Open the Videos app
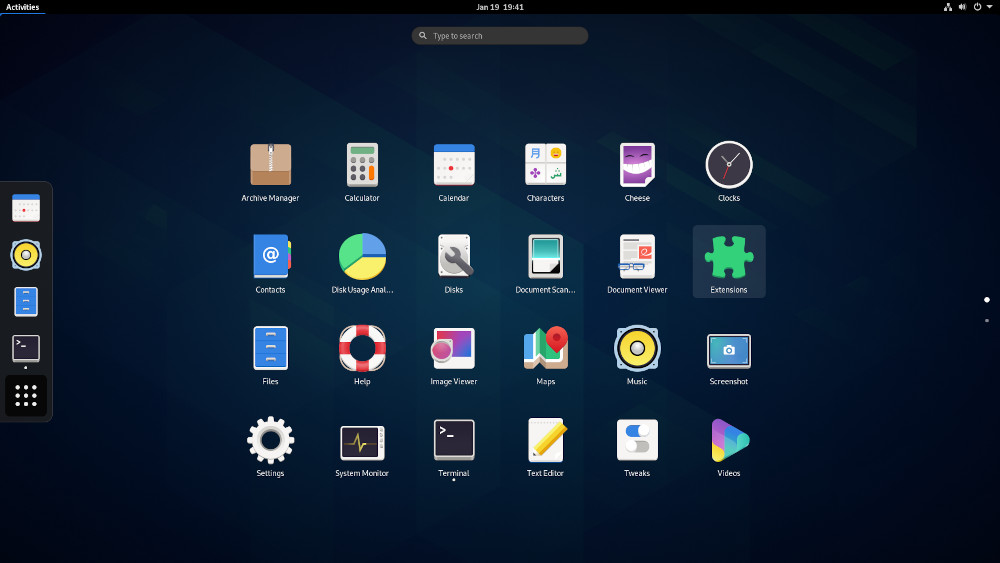Image resolution: width=1000 pixels, height=563 pixels. pos(729,446)
